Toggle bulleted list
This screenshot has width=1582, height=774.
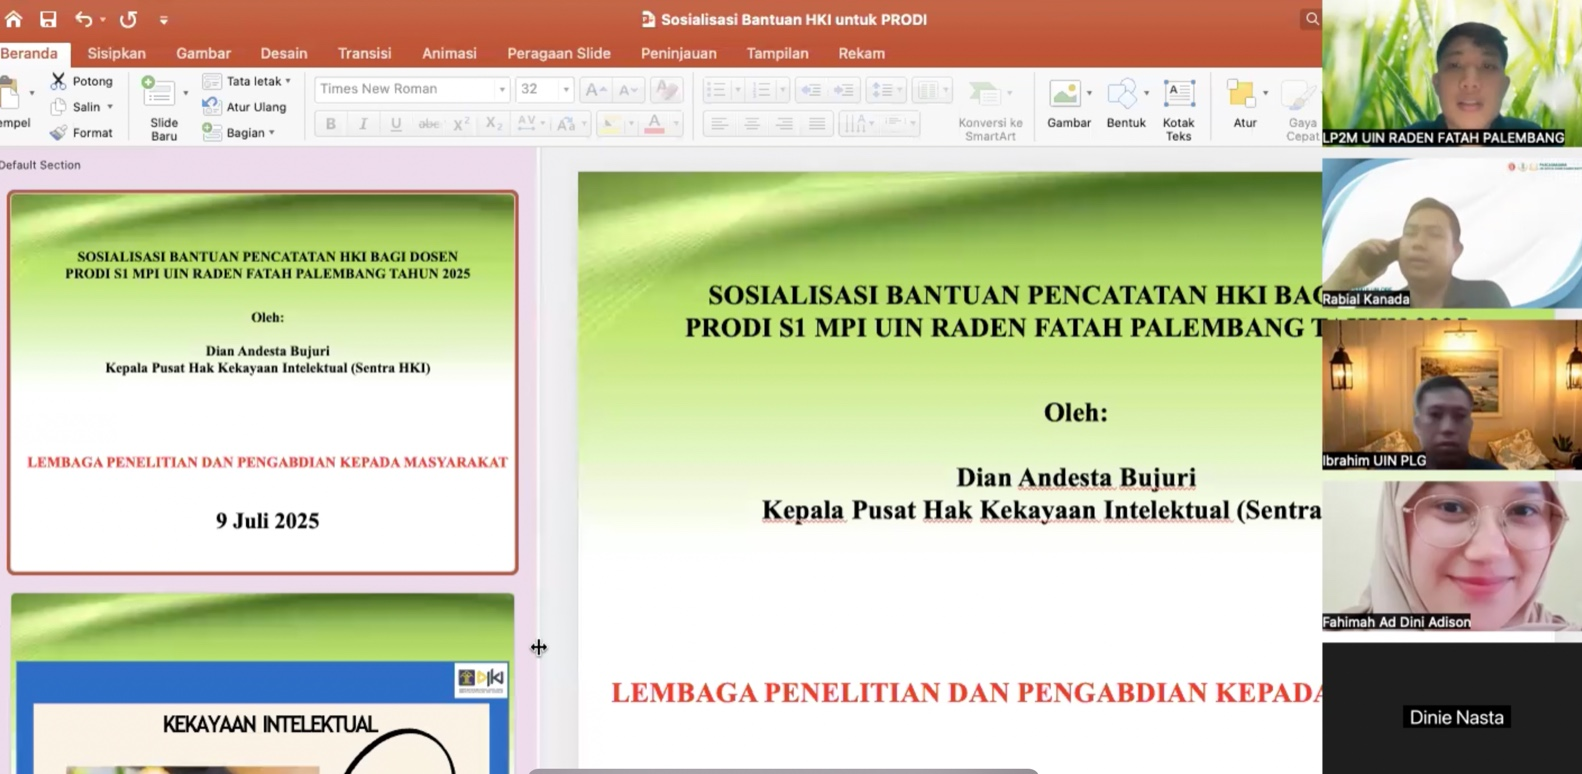click(x=716, y=90)
